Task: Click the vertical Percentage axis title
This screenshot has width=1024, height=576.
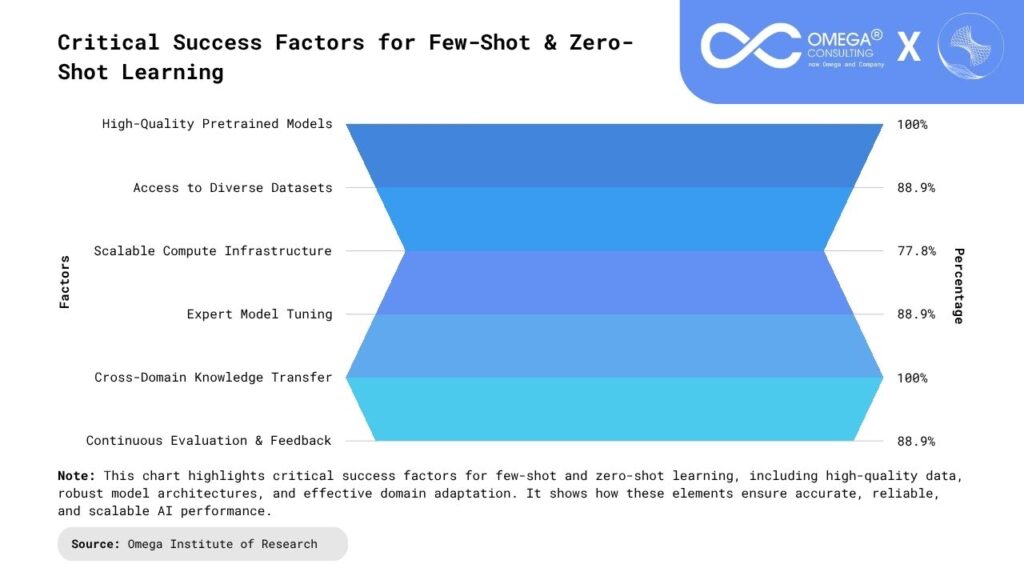Action: pyautogui.click(x=958, y=285)
